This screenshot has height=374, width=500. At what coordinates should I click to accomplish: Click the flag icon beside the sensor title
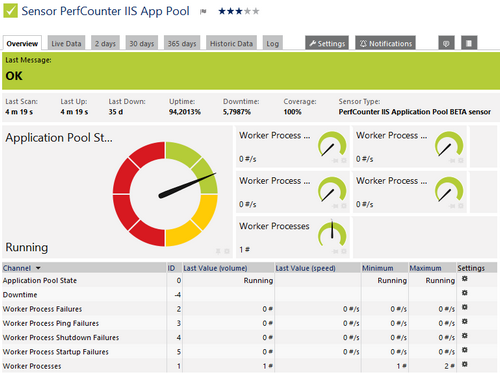[203, 12]
